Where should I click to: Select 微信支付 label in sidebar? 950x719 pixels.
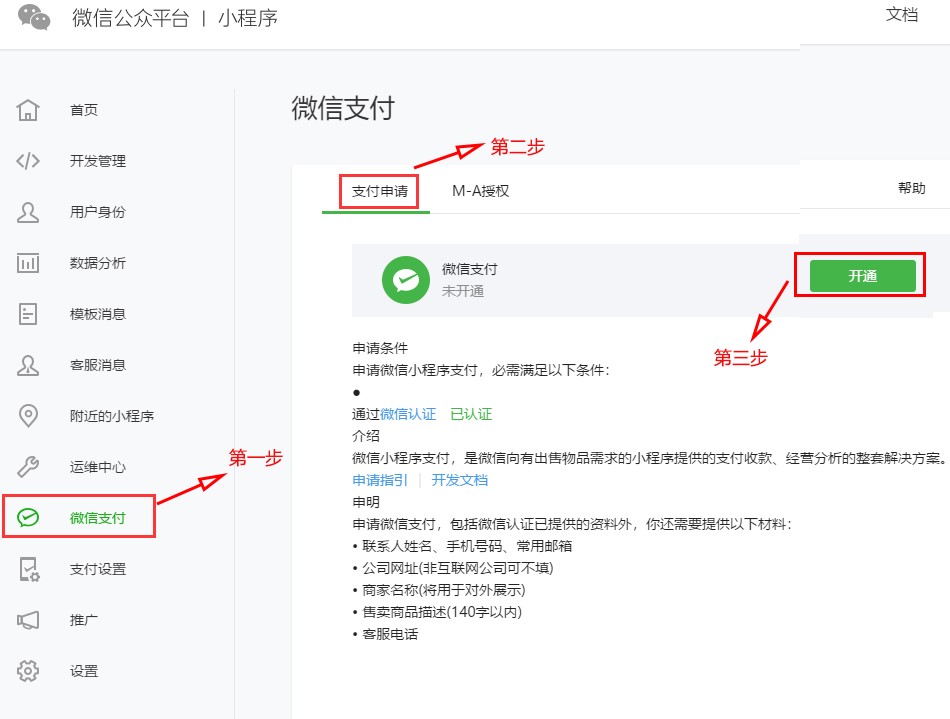(98, 518)
